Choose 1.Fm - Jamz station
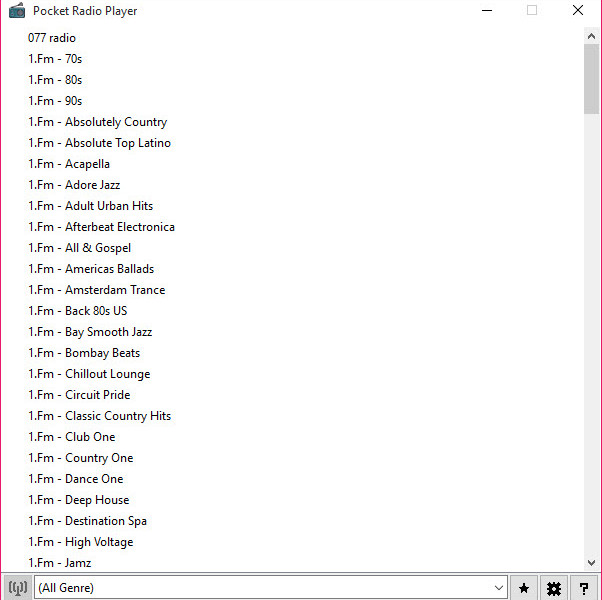Screen dimensions: 602x600 tap(60, 563)
